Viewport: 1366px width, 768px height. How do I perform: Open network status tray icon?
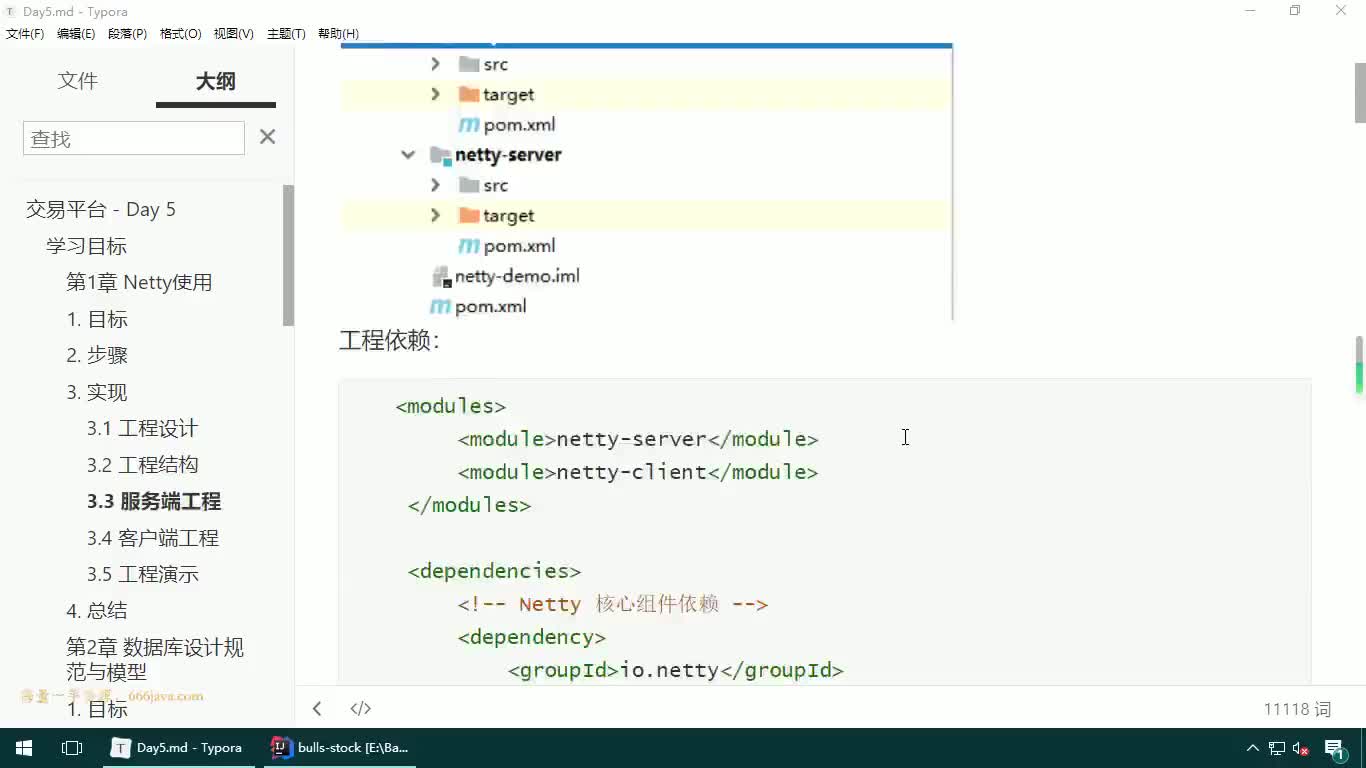1277,748
